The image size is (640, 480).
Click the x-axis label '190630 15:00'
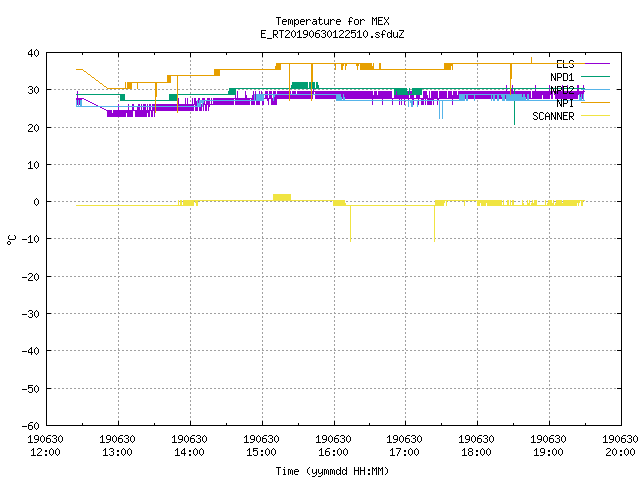(261, 446)
